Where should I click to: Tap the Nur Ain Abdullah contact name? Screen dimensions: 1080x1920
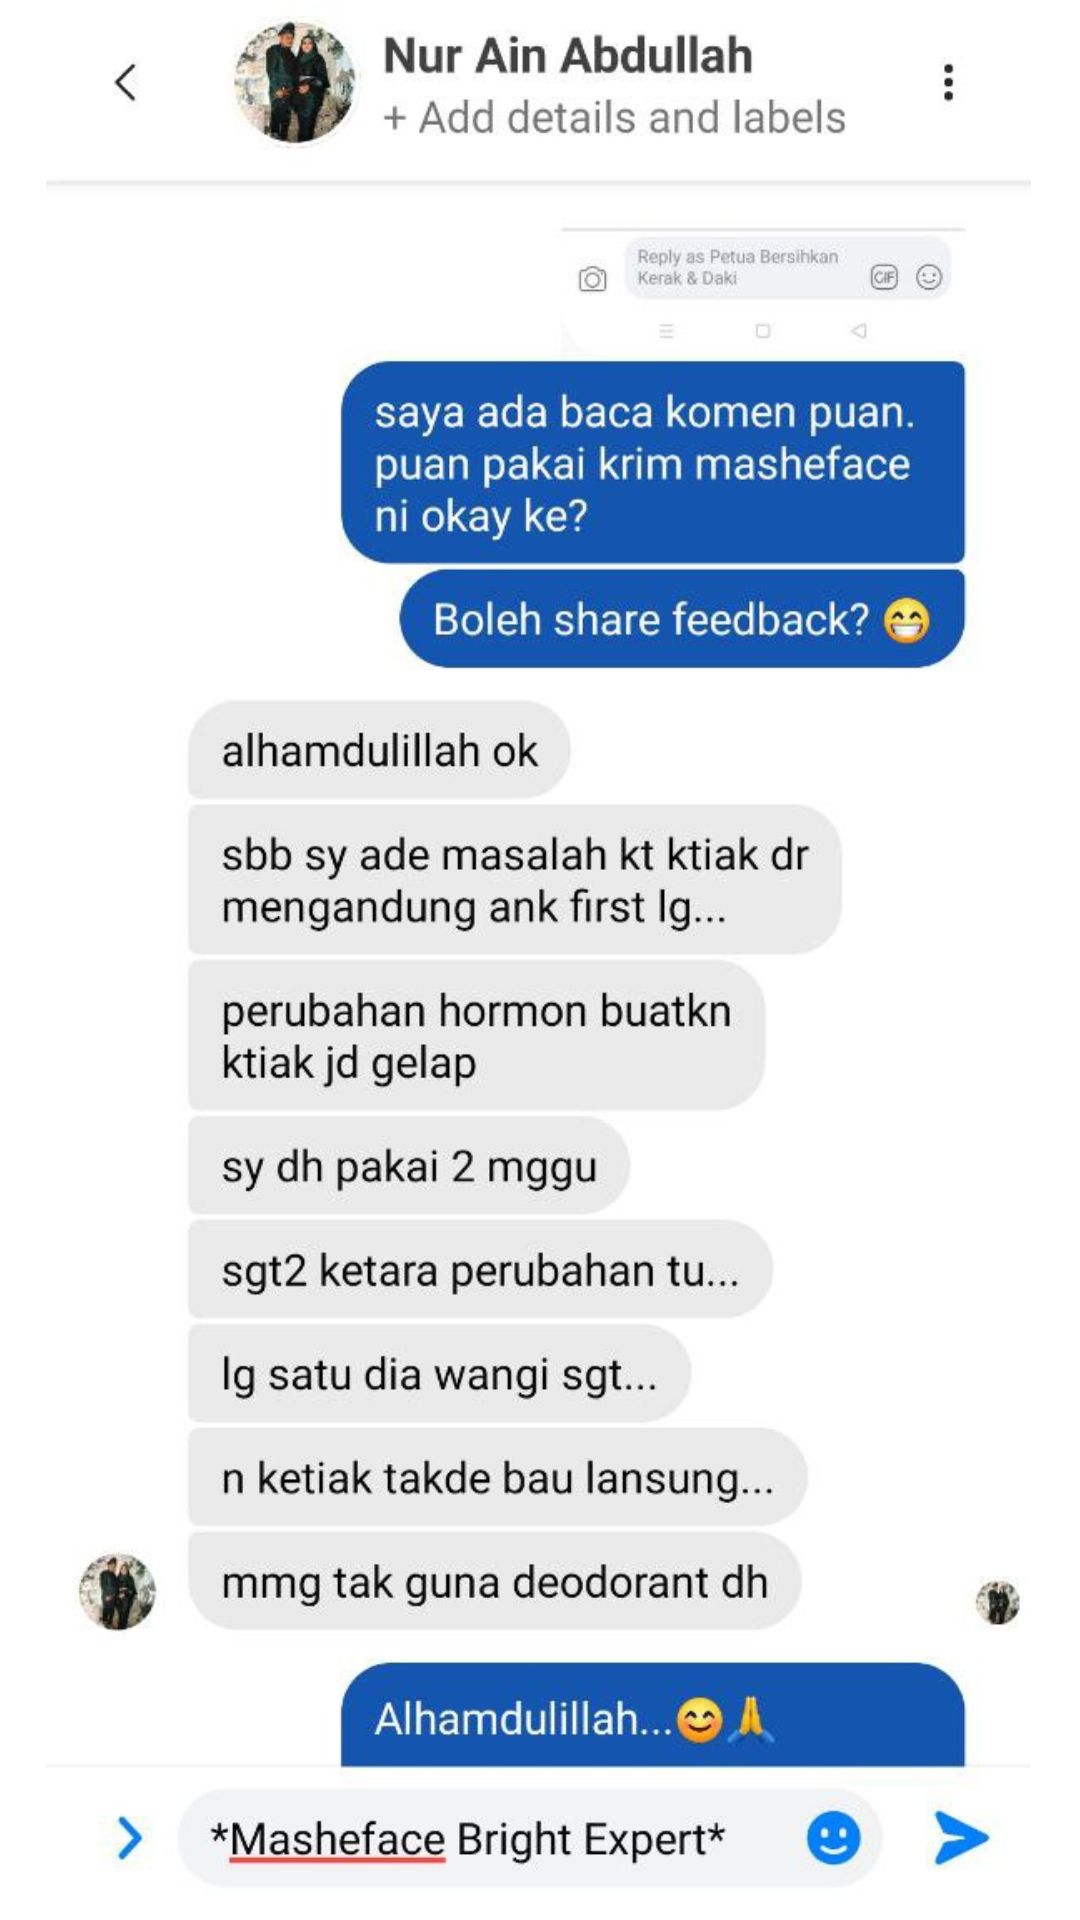[x=568, y=55]
